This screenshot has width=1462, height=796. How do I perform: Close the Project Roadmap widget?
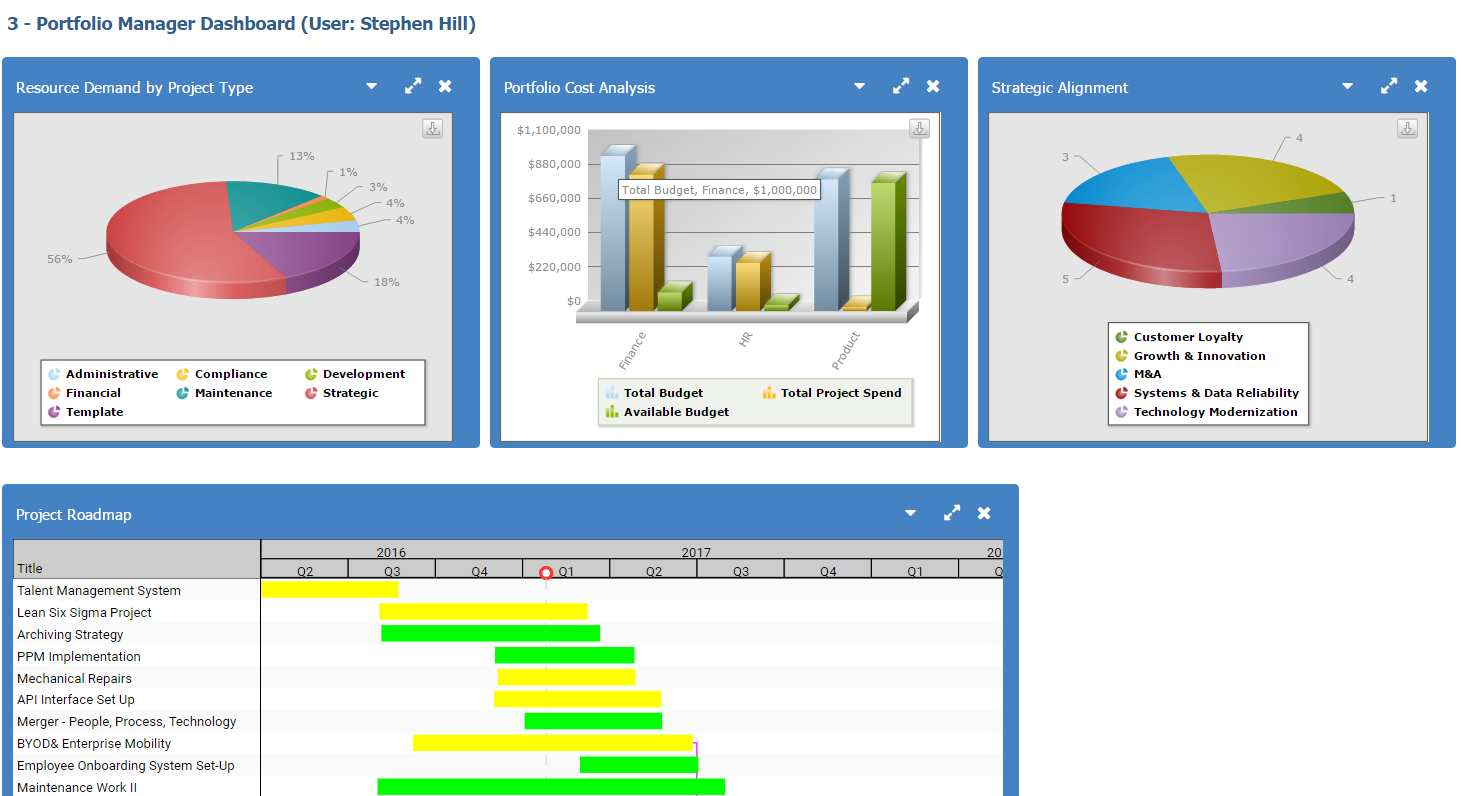(x=984, y=514)
